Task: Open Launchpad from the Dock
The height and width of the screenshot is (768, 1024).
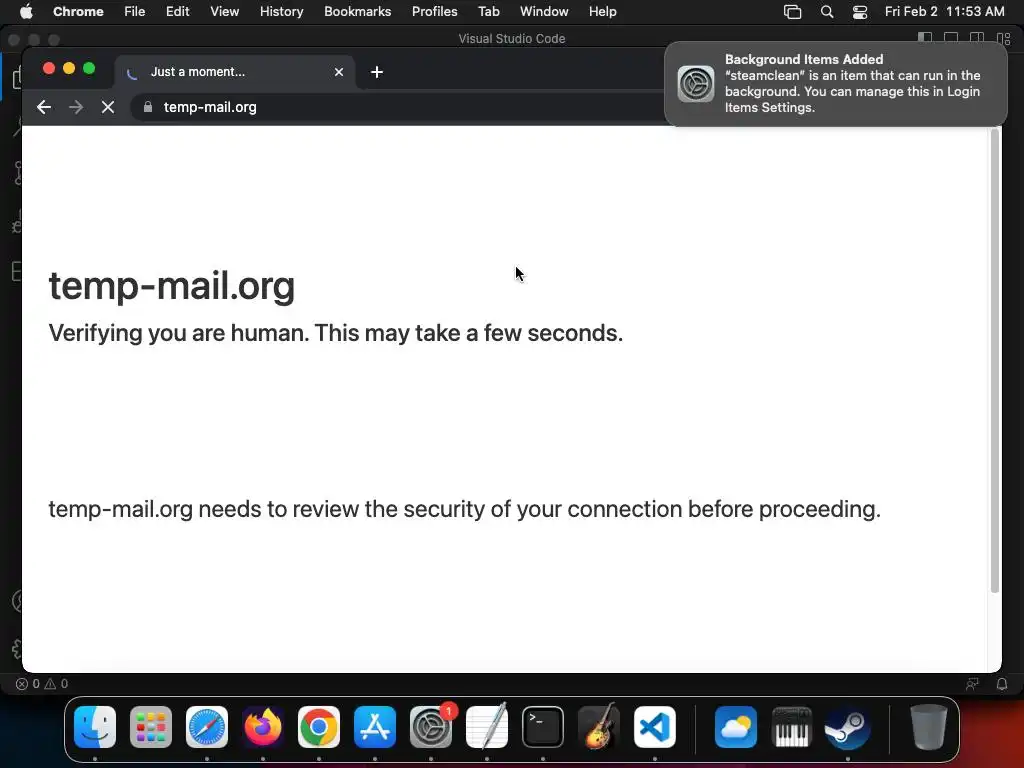Action: tap(151, 727)
